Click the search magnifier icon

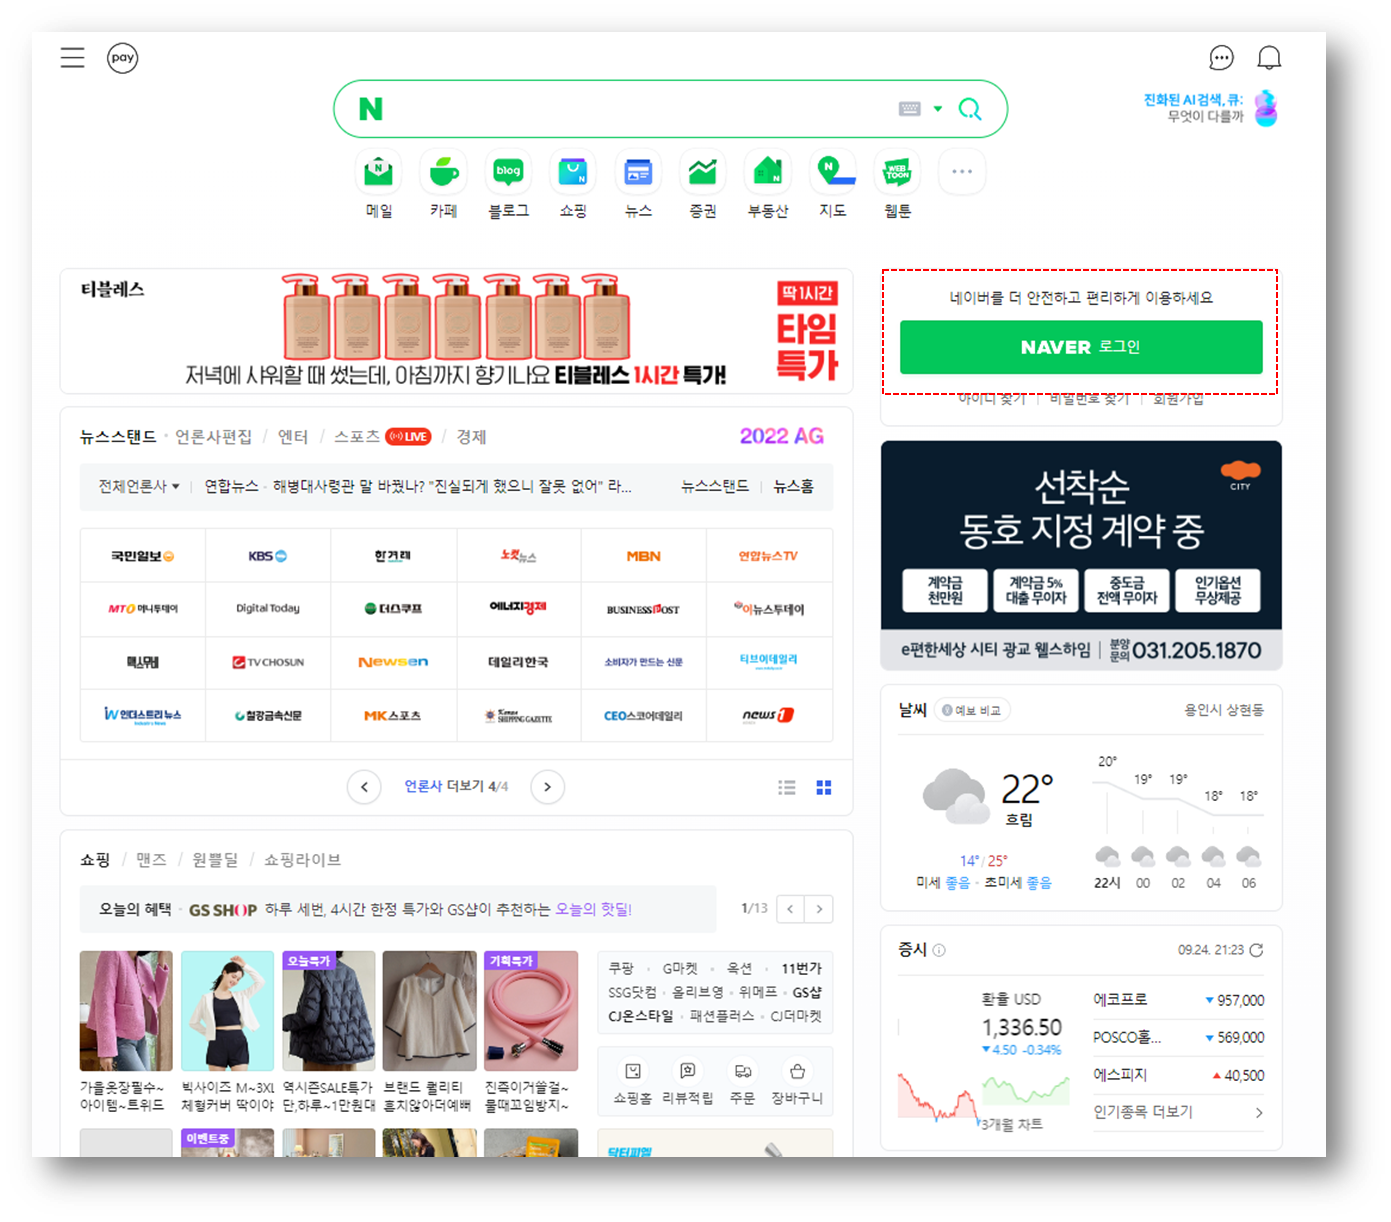click(x=970, y=109)
